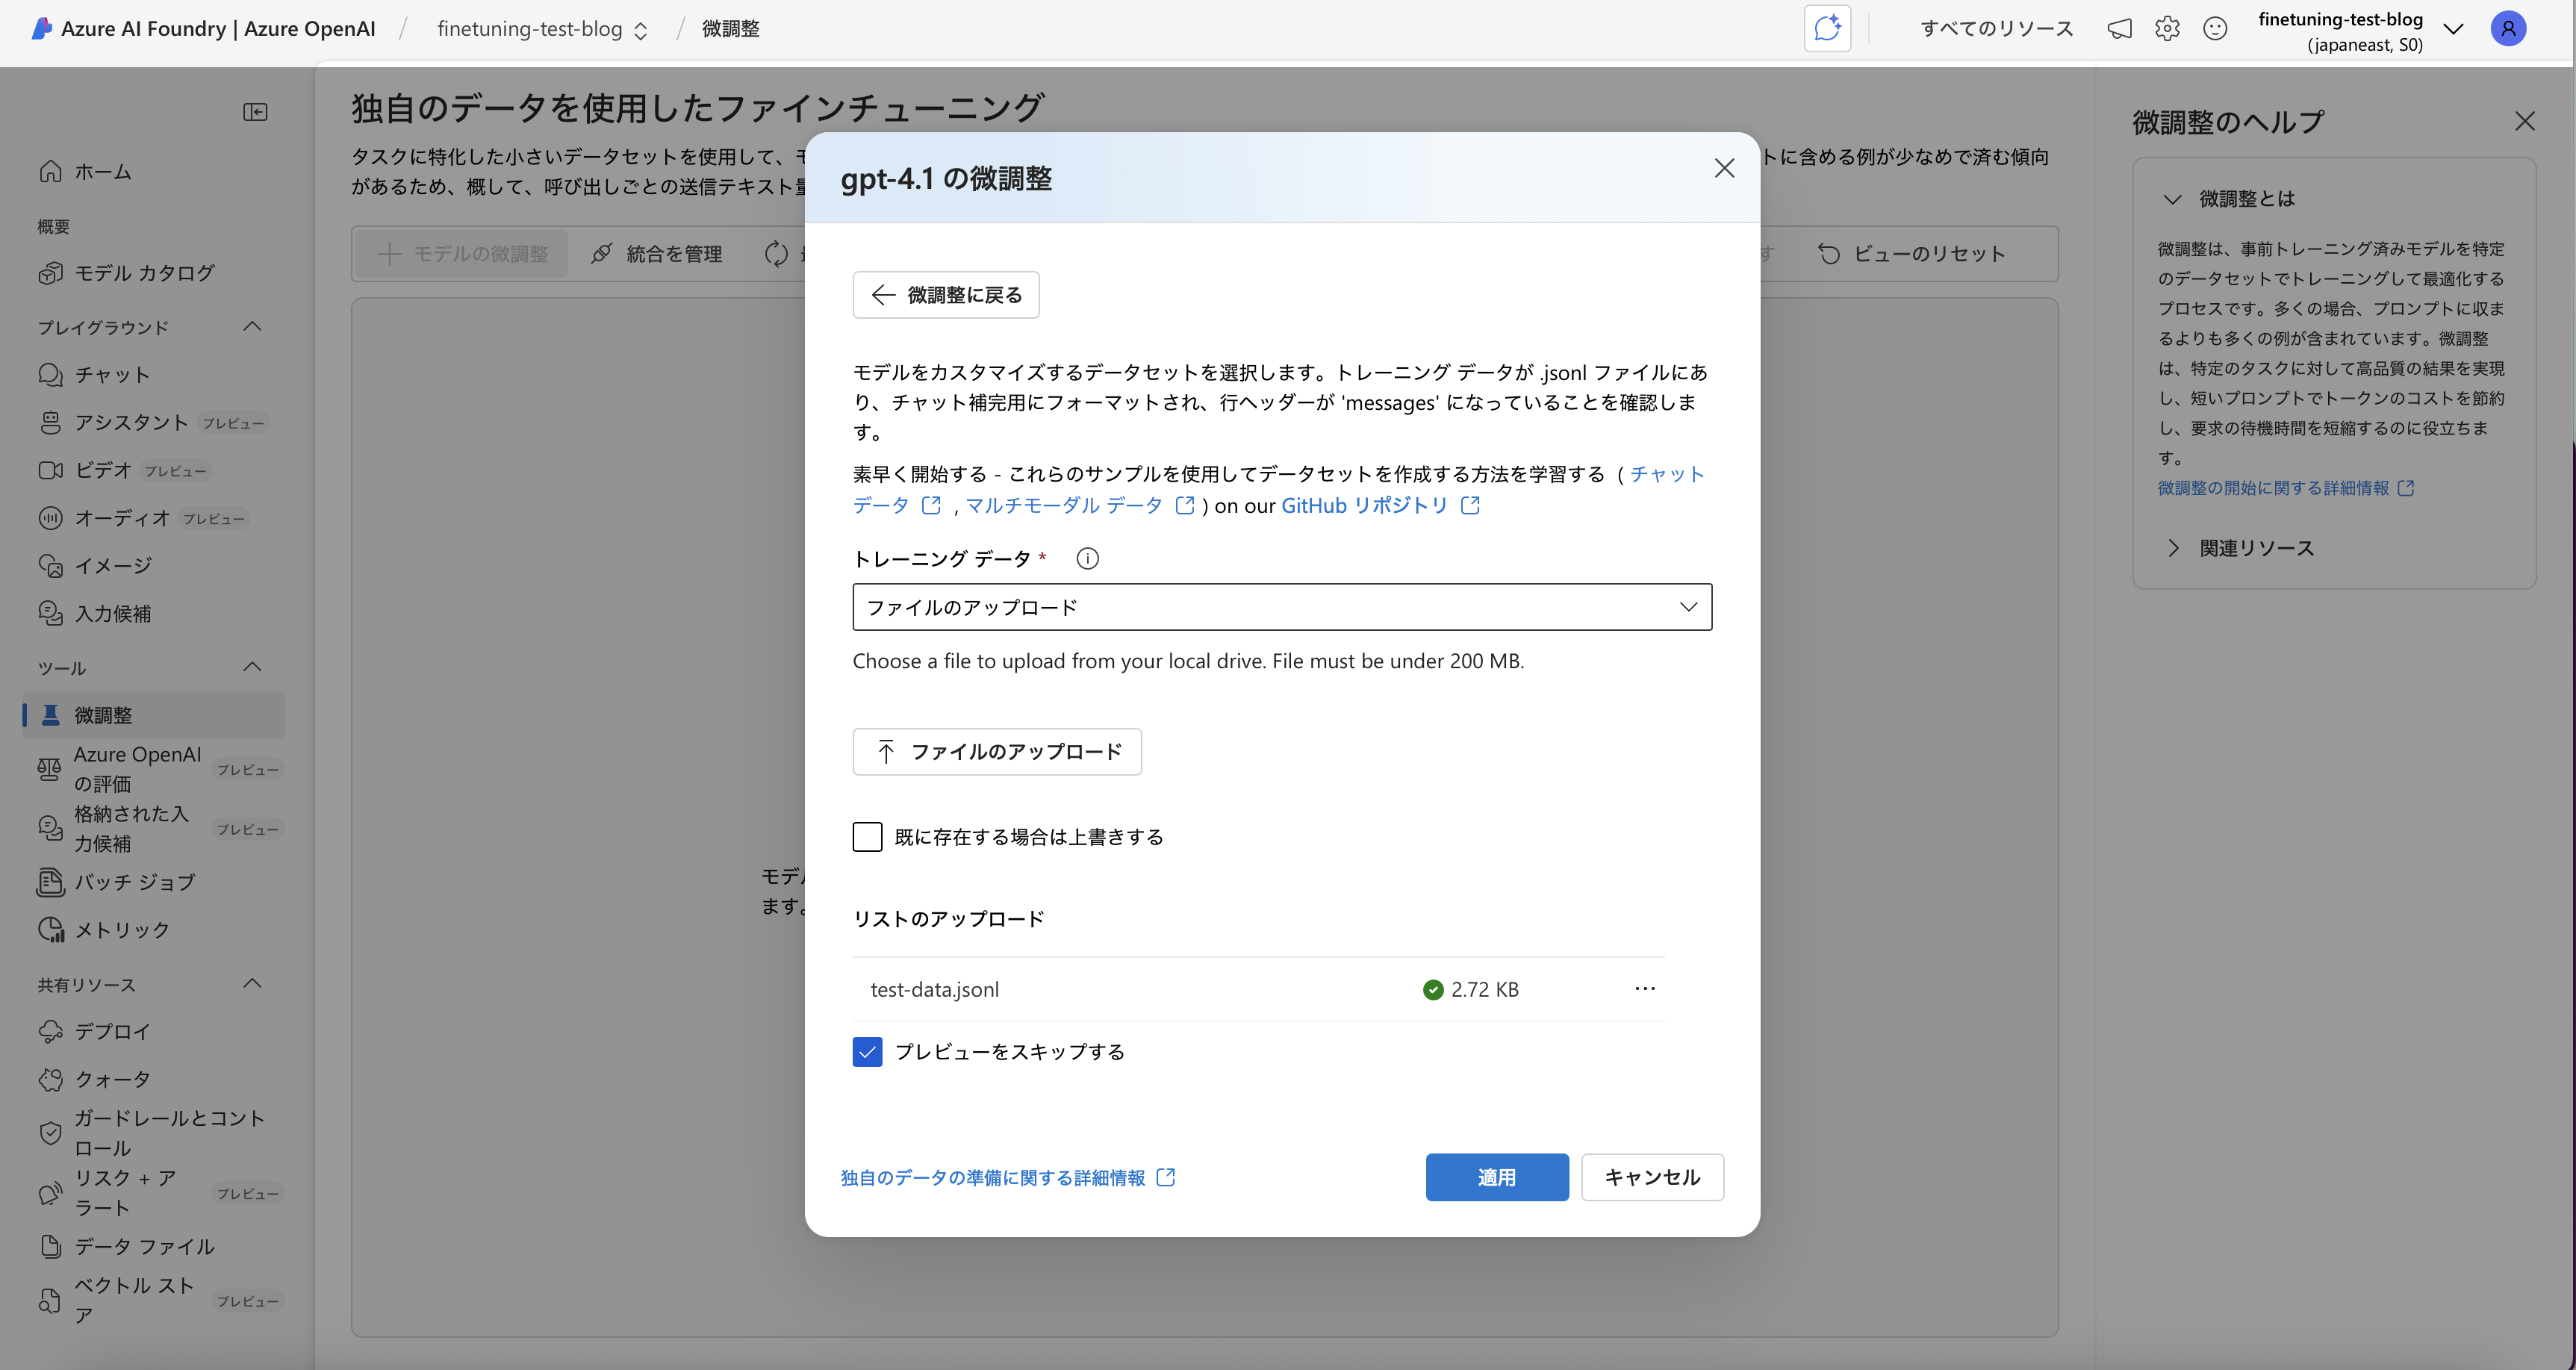Click the ファイルのアップロード upload button

pos(997,752)
